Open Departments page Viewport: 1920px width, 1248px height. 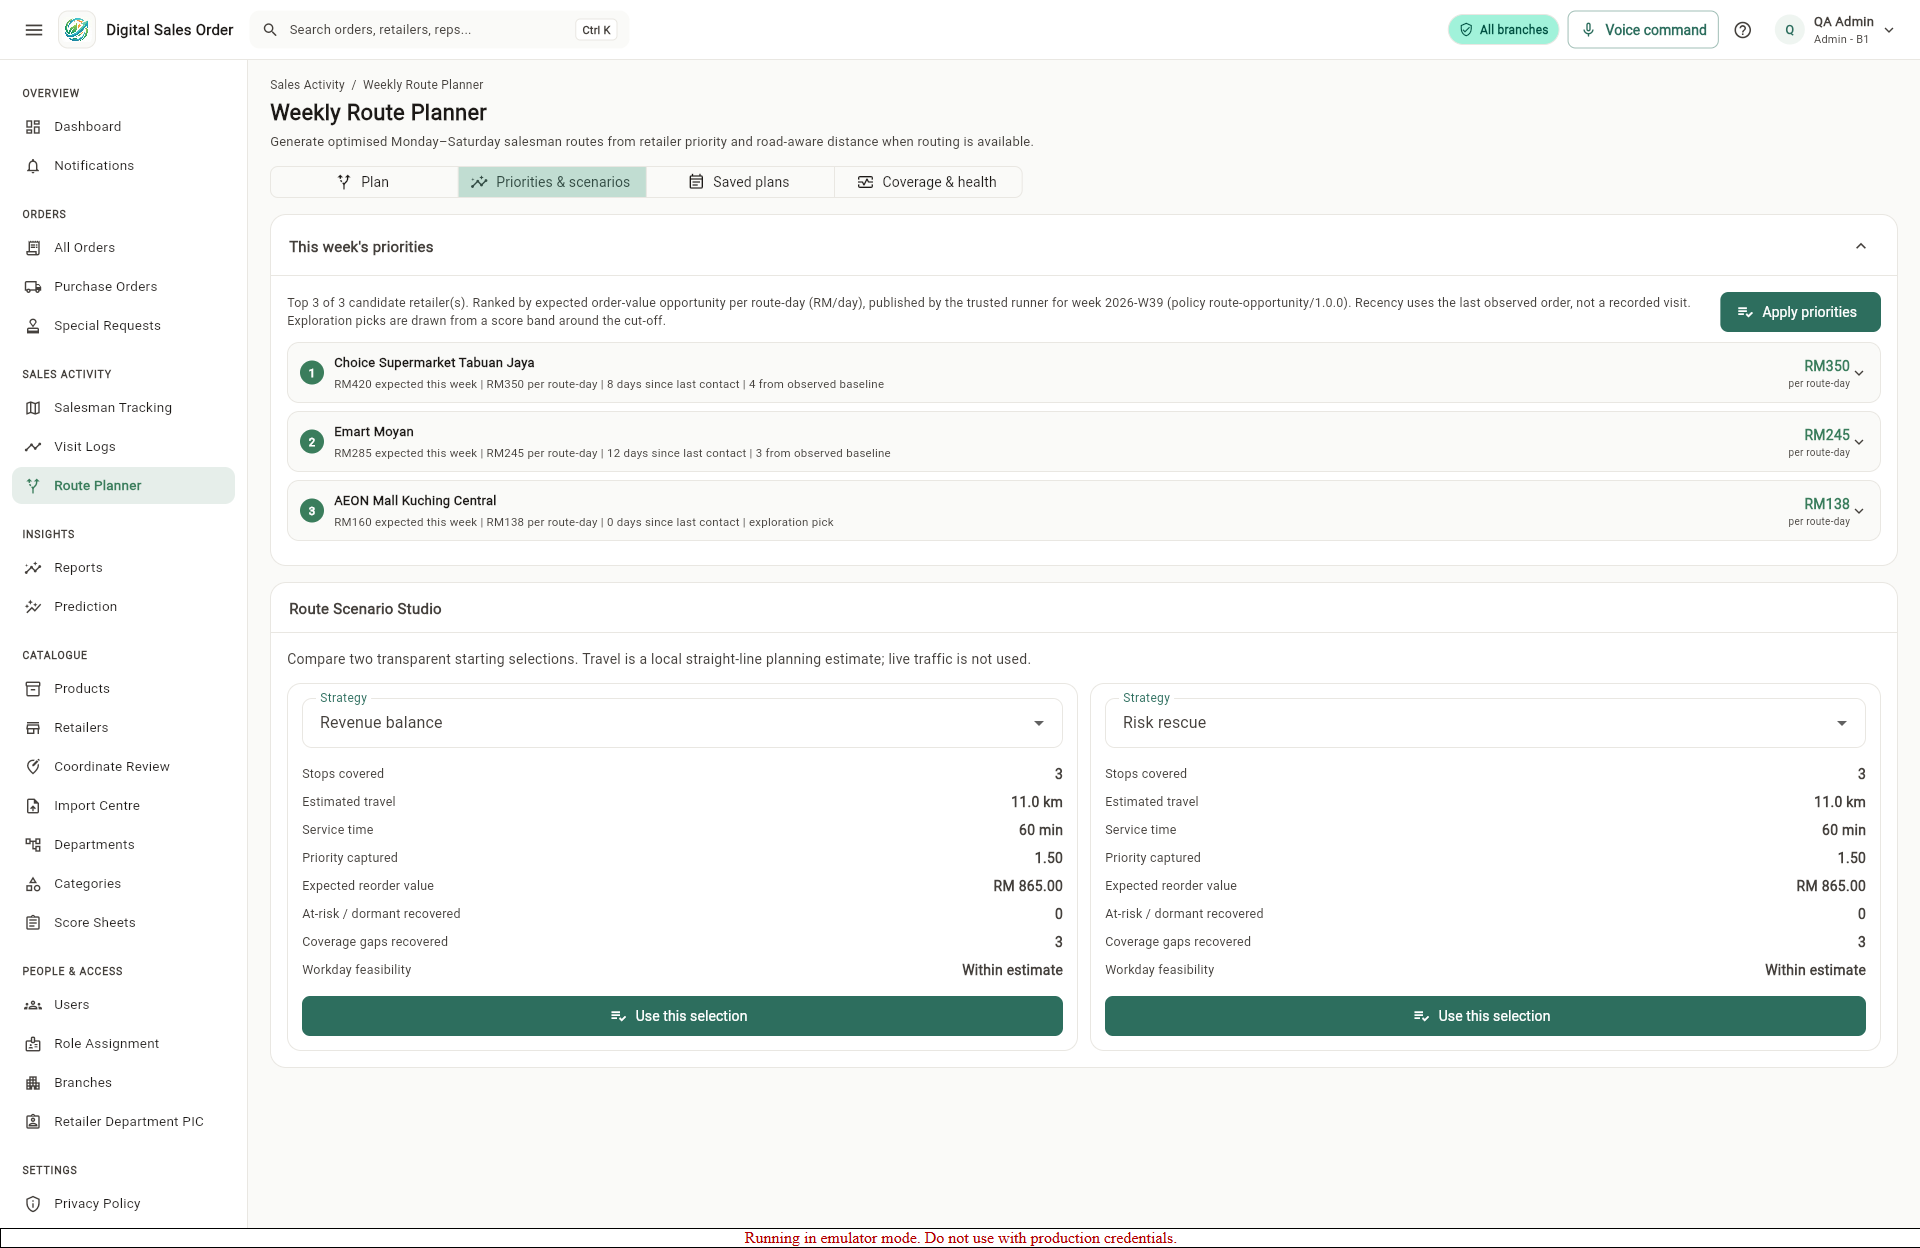tap(123, 845)
